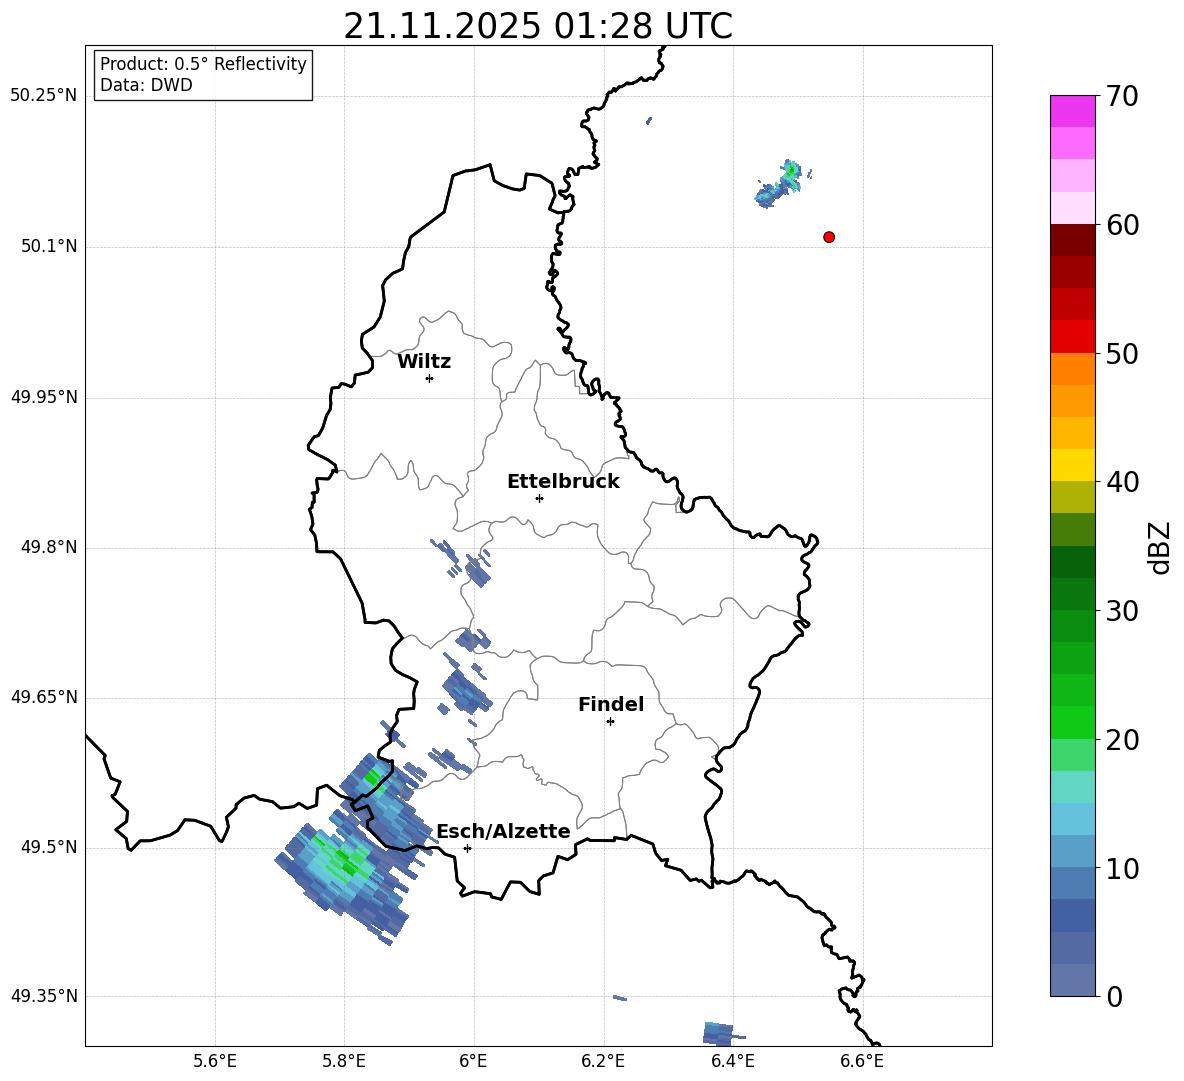Click the bright green segment at 20

click(x=1072, y=722)
